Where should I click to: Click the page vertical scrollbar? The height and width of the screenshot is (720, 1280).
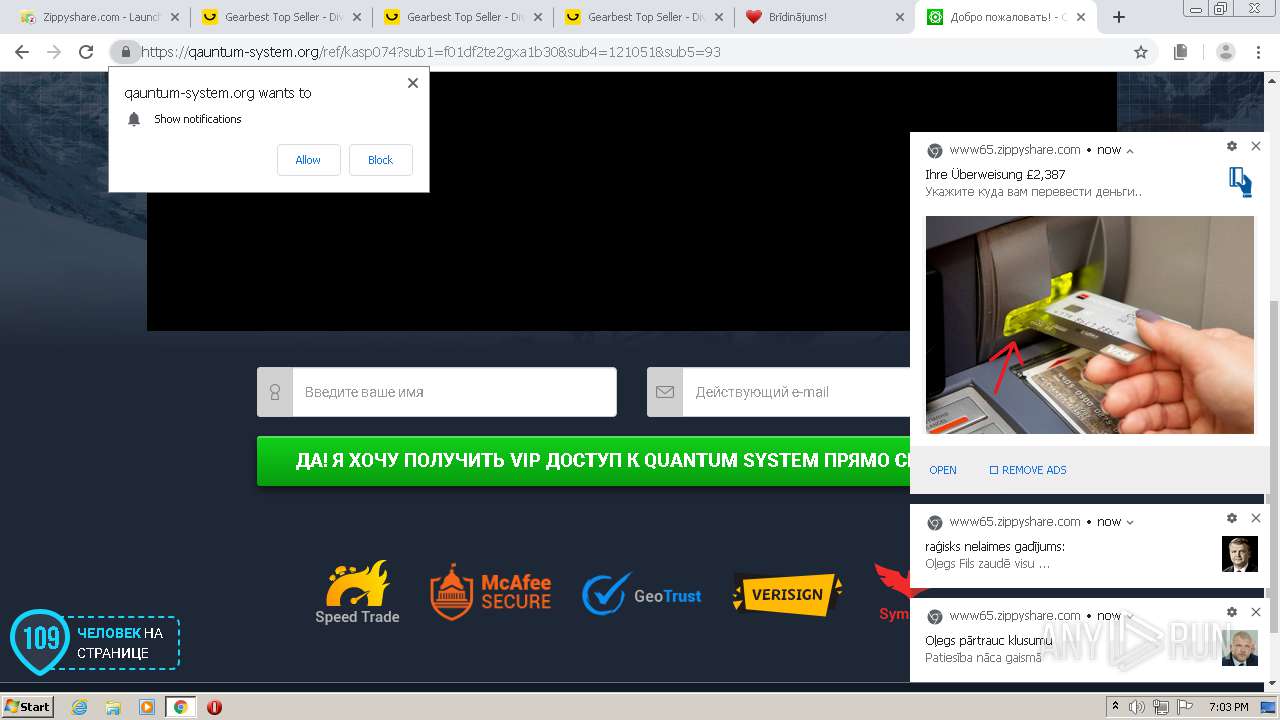click(x=1273, y=465)
